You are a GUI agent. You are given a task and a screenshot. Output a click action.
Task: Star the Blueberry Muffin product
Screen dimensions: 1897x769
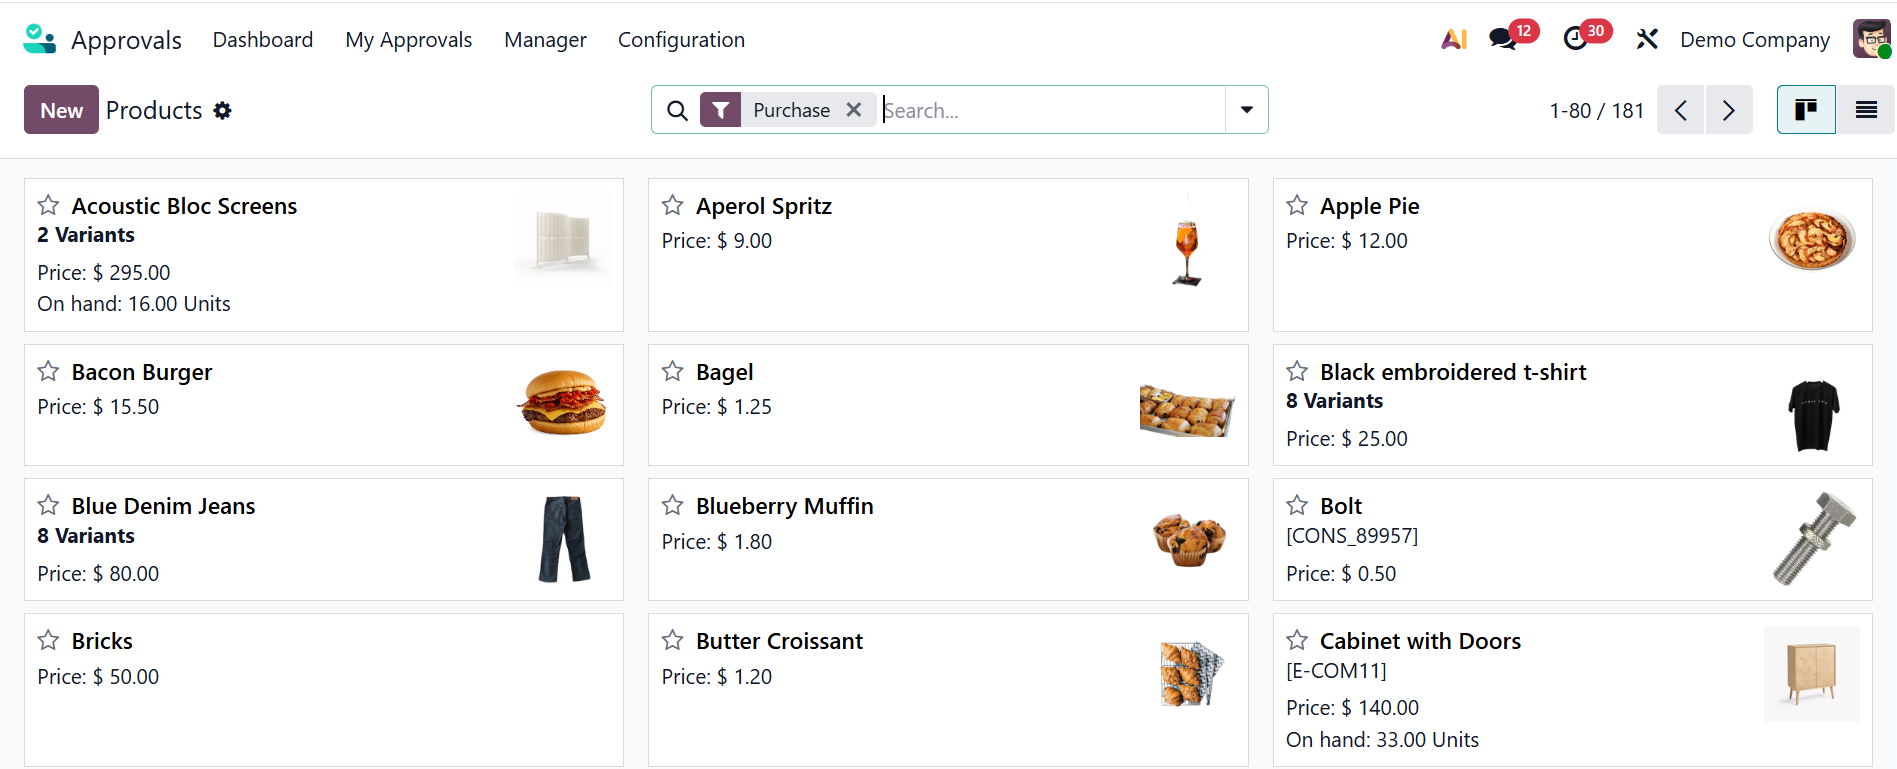click(x=673, y=506)
